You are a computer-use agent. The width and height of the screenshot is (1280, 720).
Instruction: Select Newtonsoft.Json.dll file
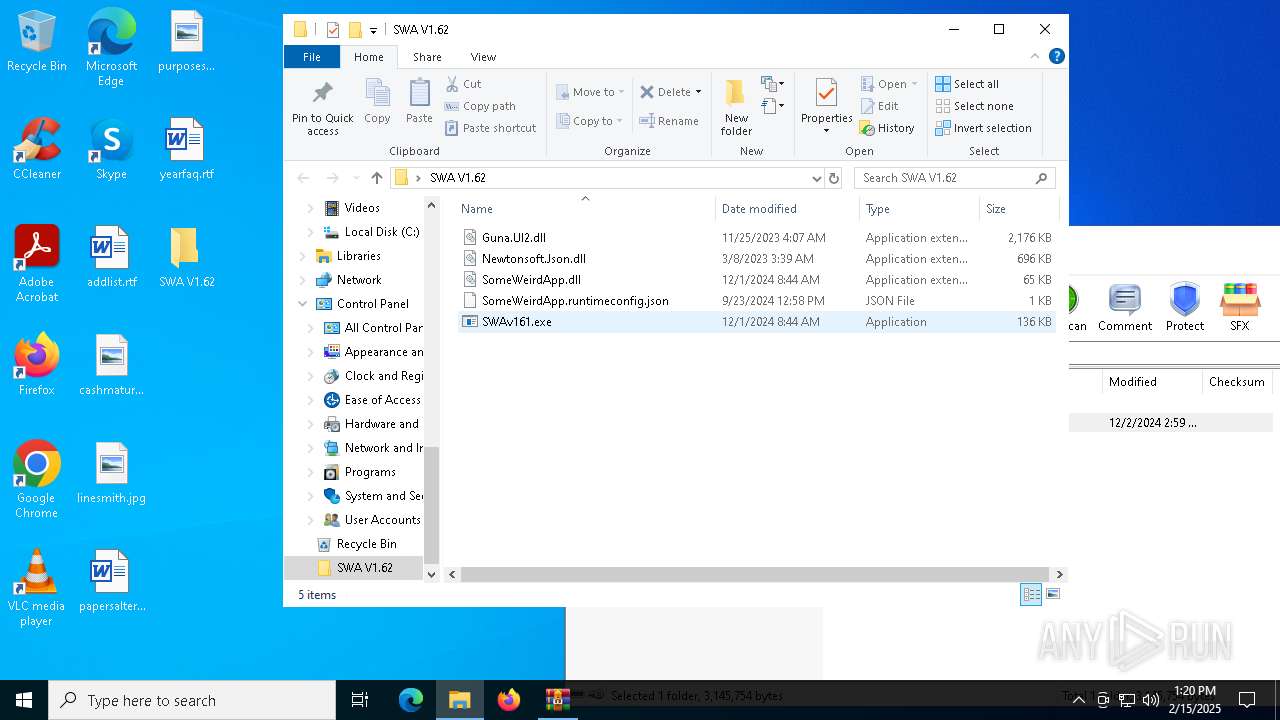534,259
